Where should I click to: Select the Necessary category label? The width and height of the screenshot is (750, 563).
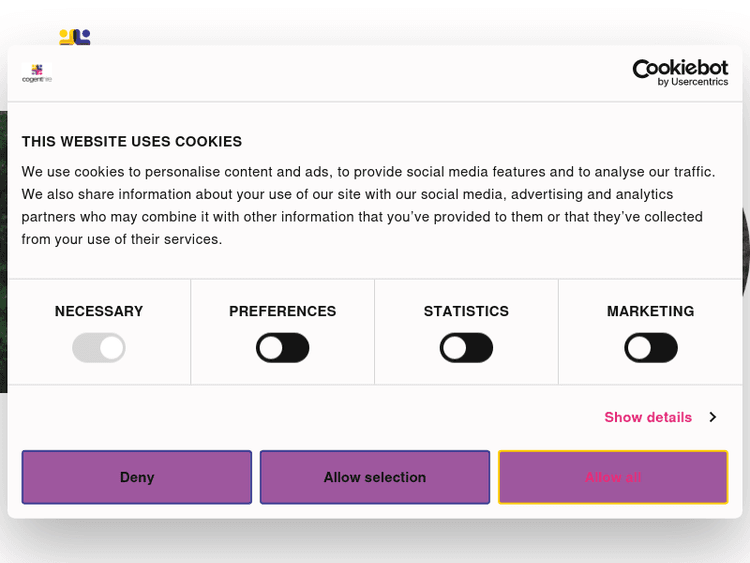point(99,311)
